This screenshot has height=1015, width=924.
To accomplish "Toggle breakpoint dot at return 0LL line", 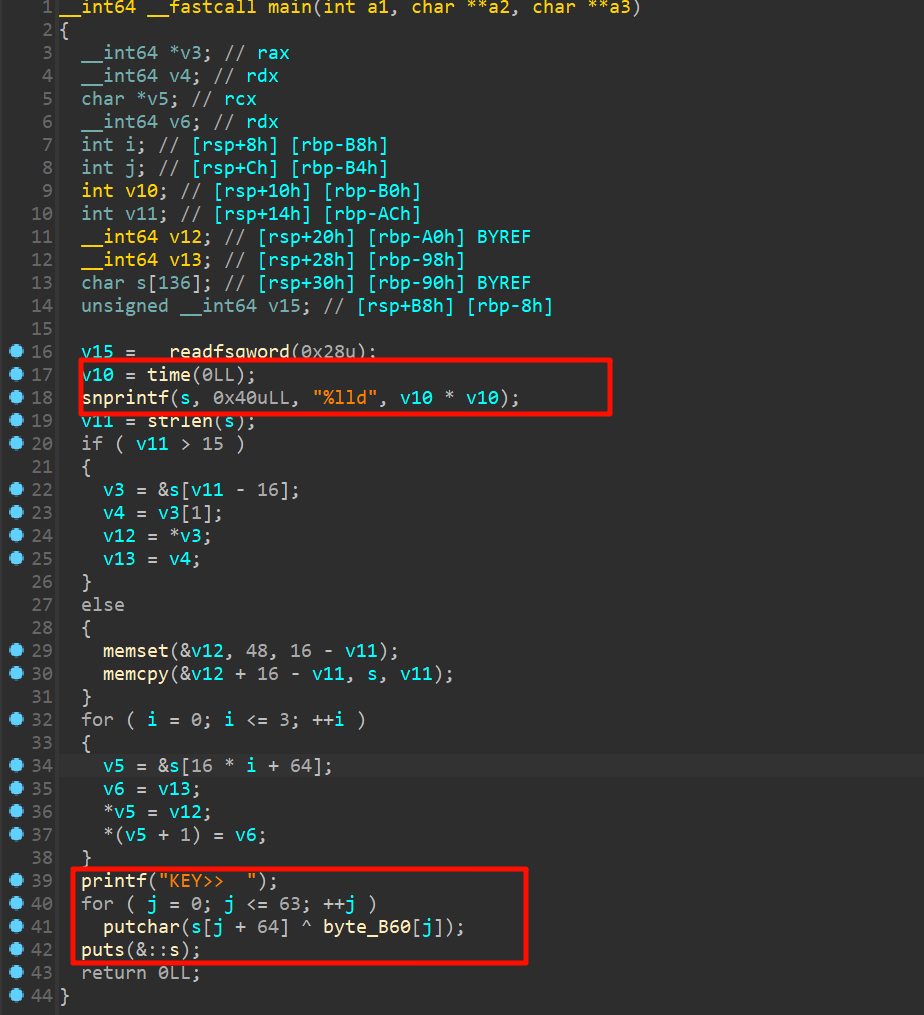I will tap(15, 972).
